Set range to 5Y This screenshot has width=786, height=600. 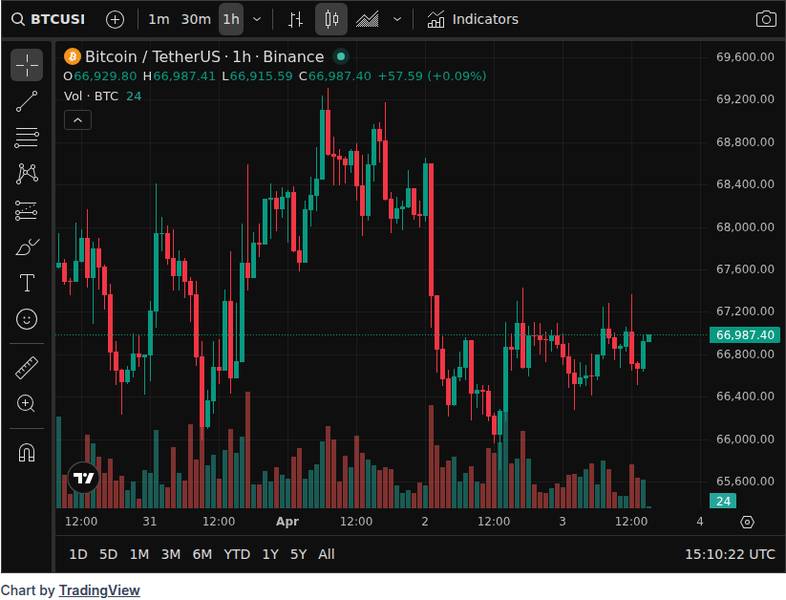coord(298,554)
